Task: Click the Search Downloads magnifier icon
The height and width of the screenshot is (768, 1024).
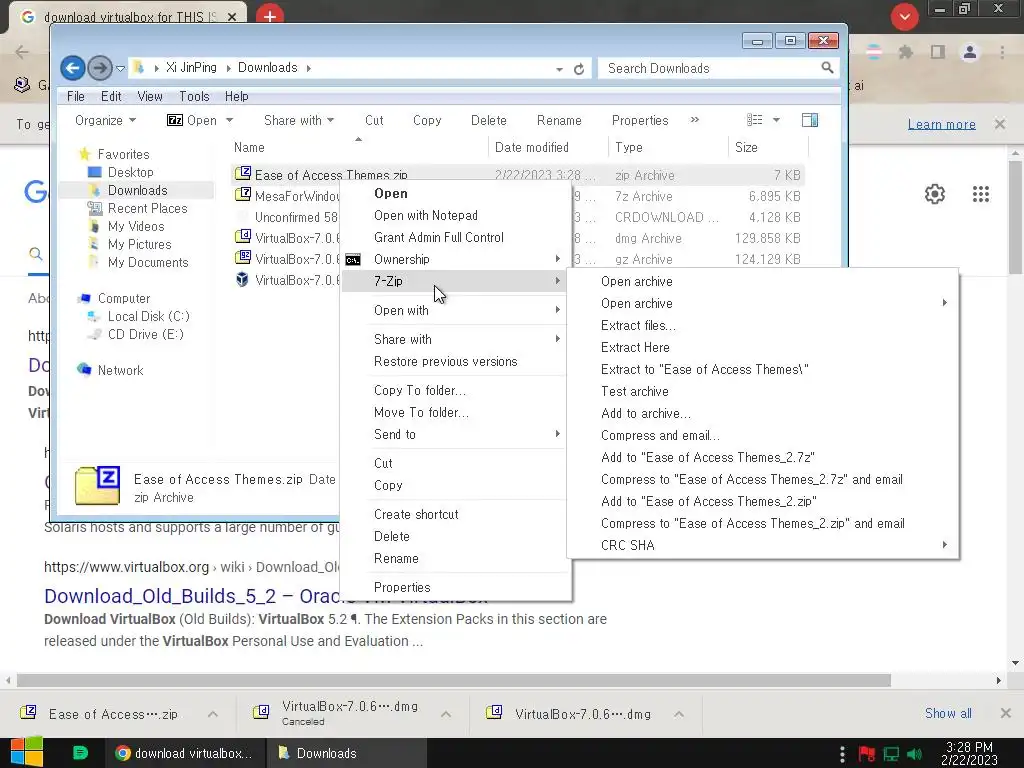Action: click(x=827, y=68)
